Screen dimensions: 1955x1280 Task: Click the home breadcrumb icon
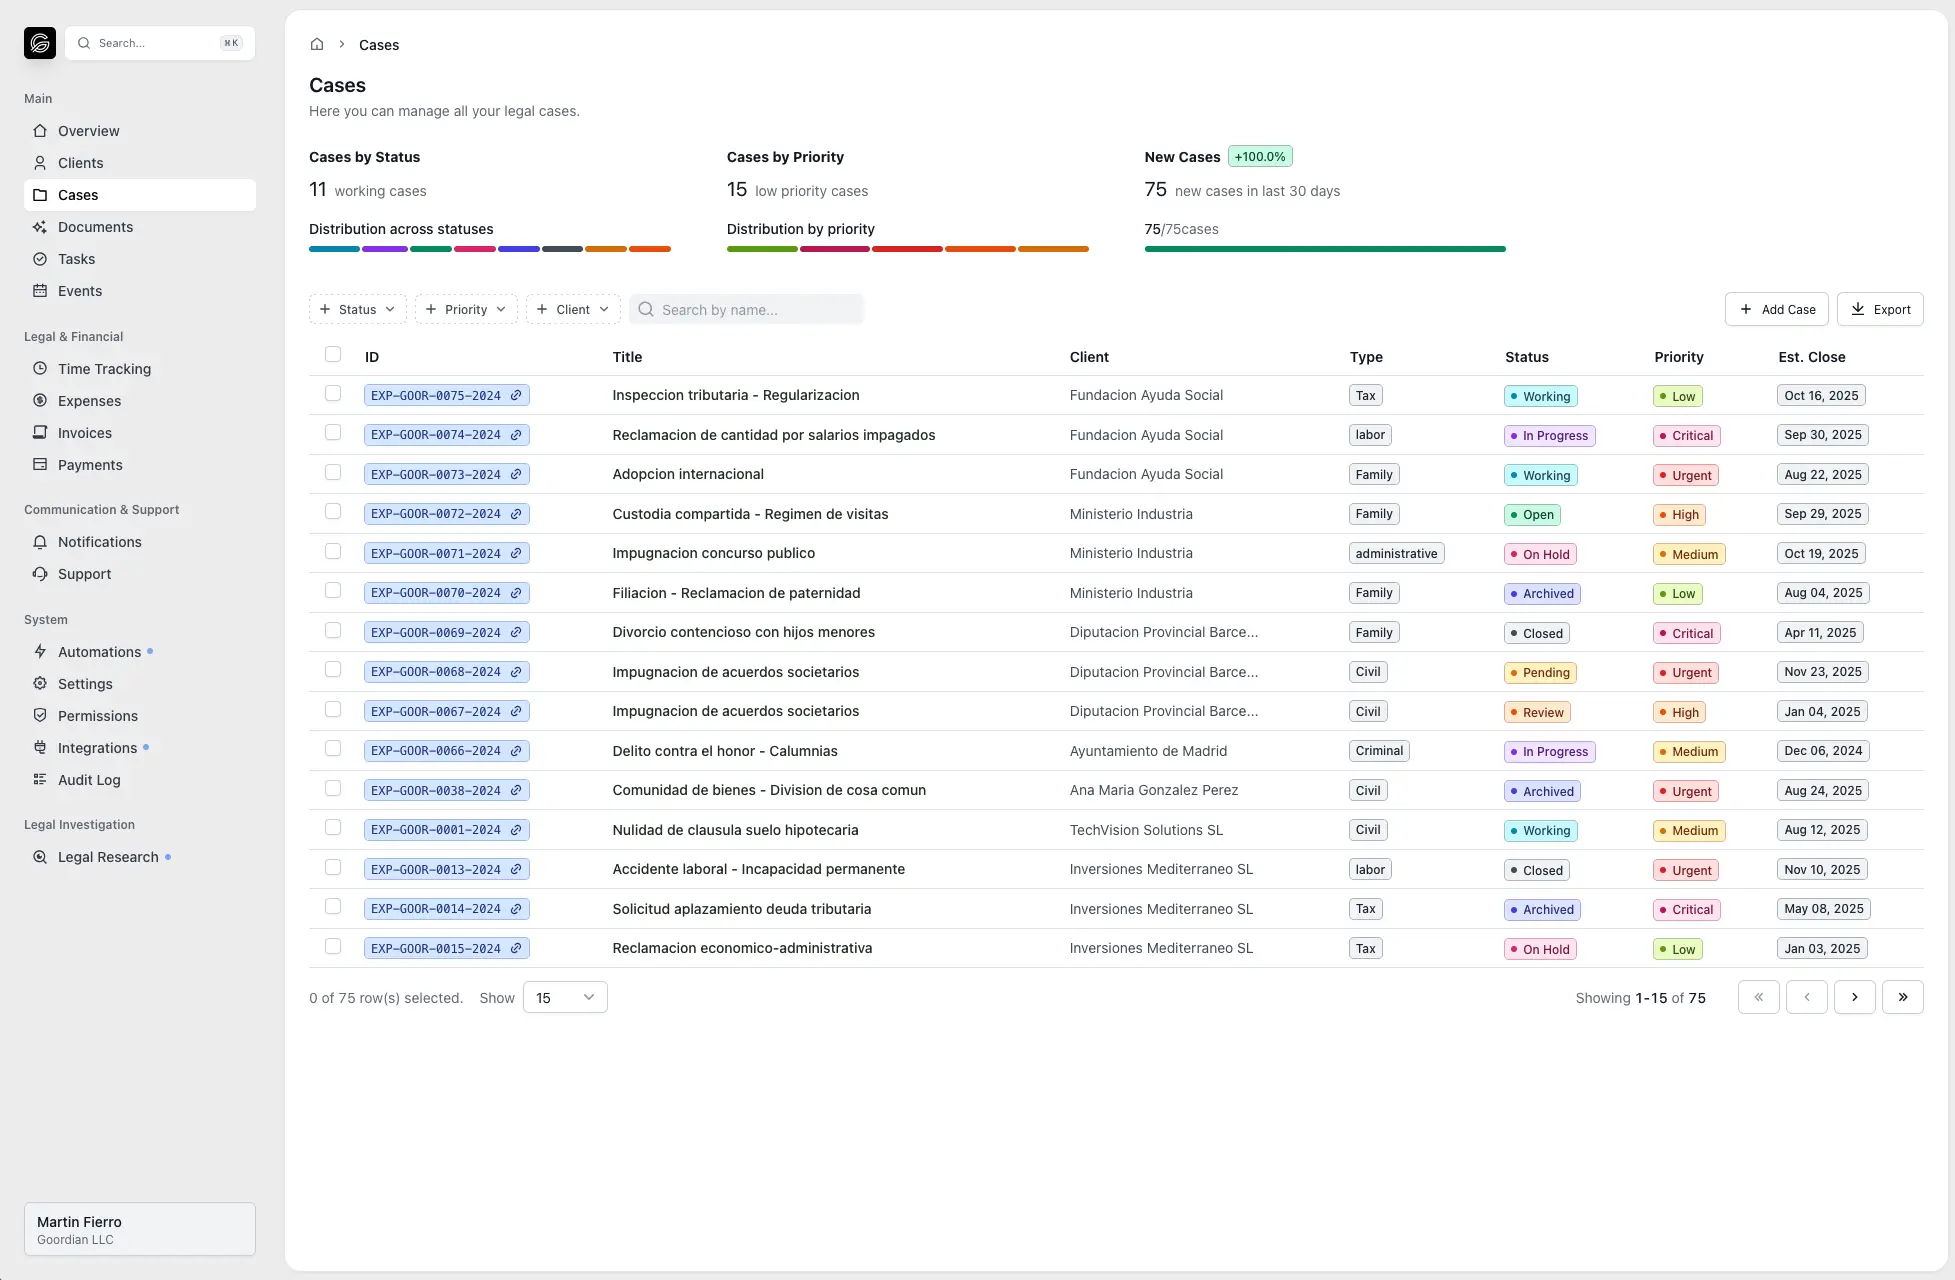click(x=317, y=44)
